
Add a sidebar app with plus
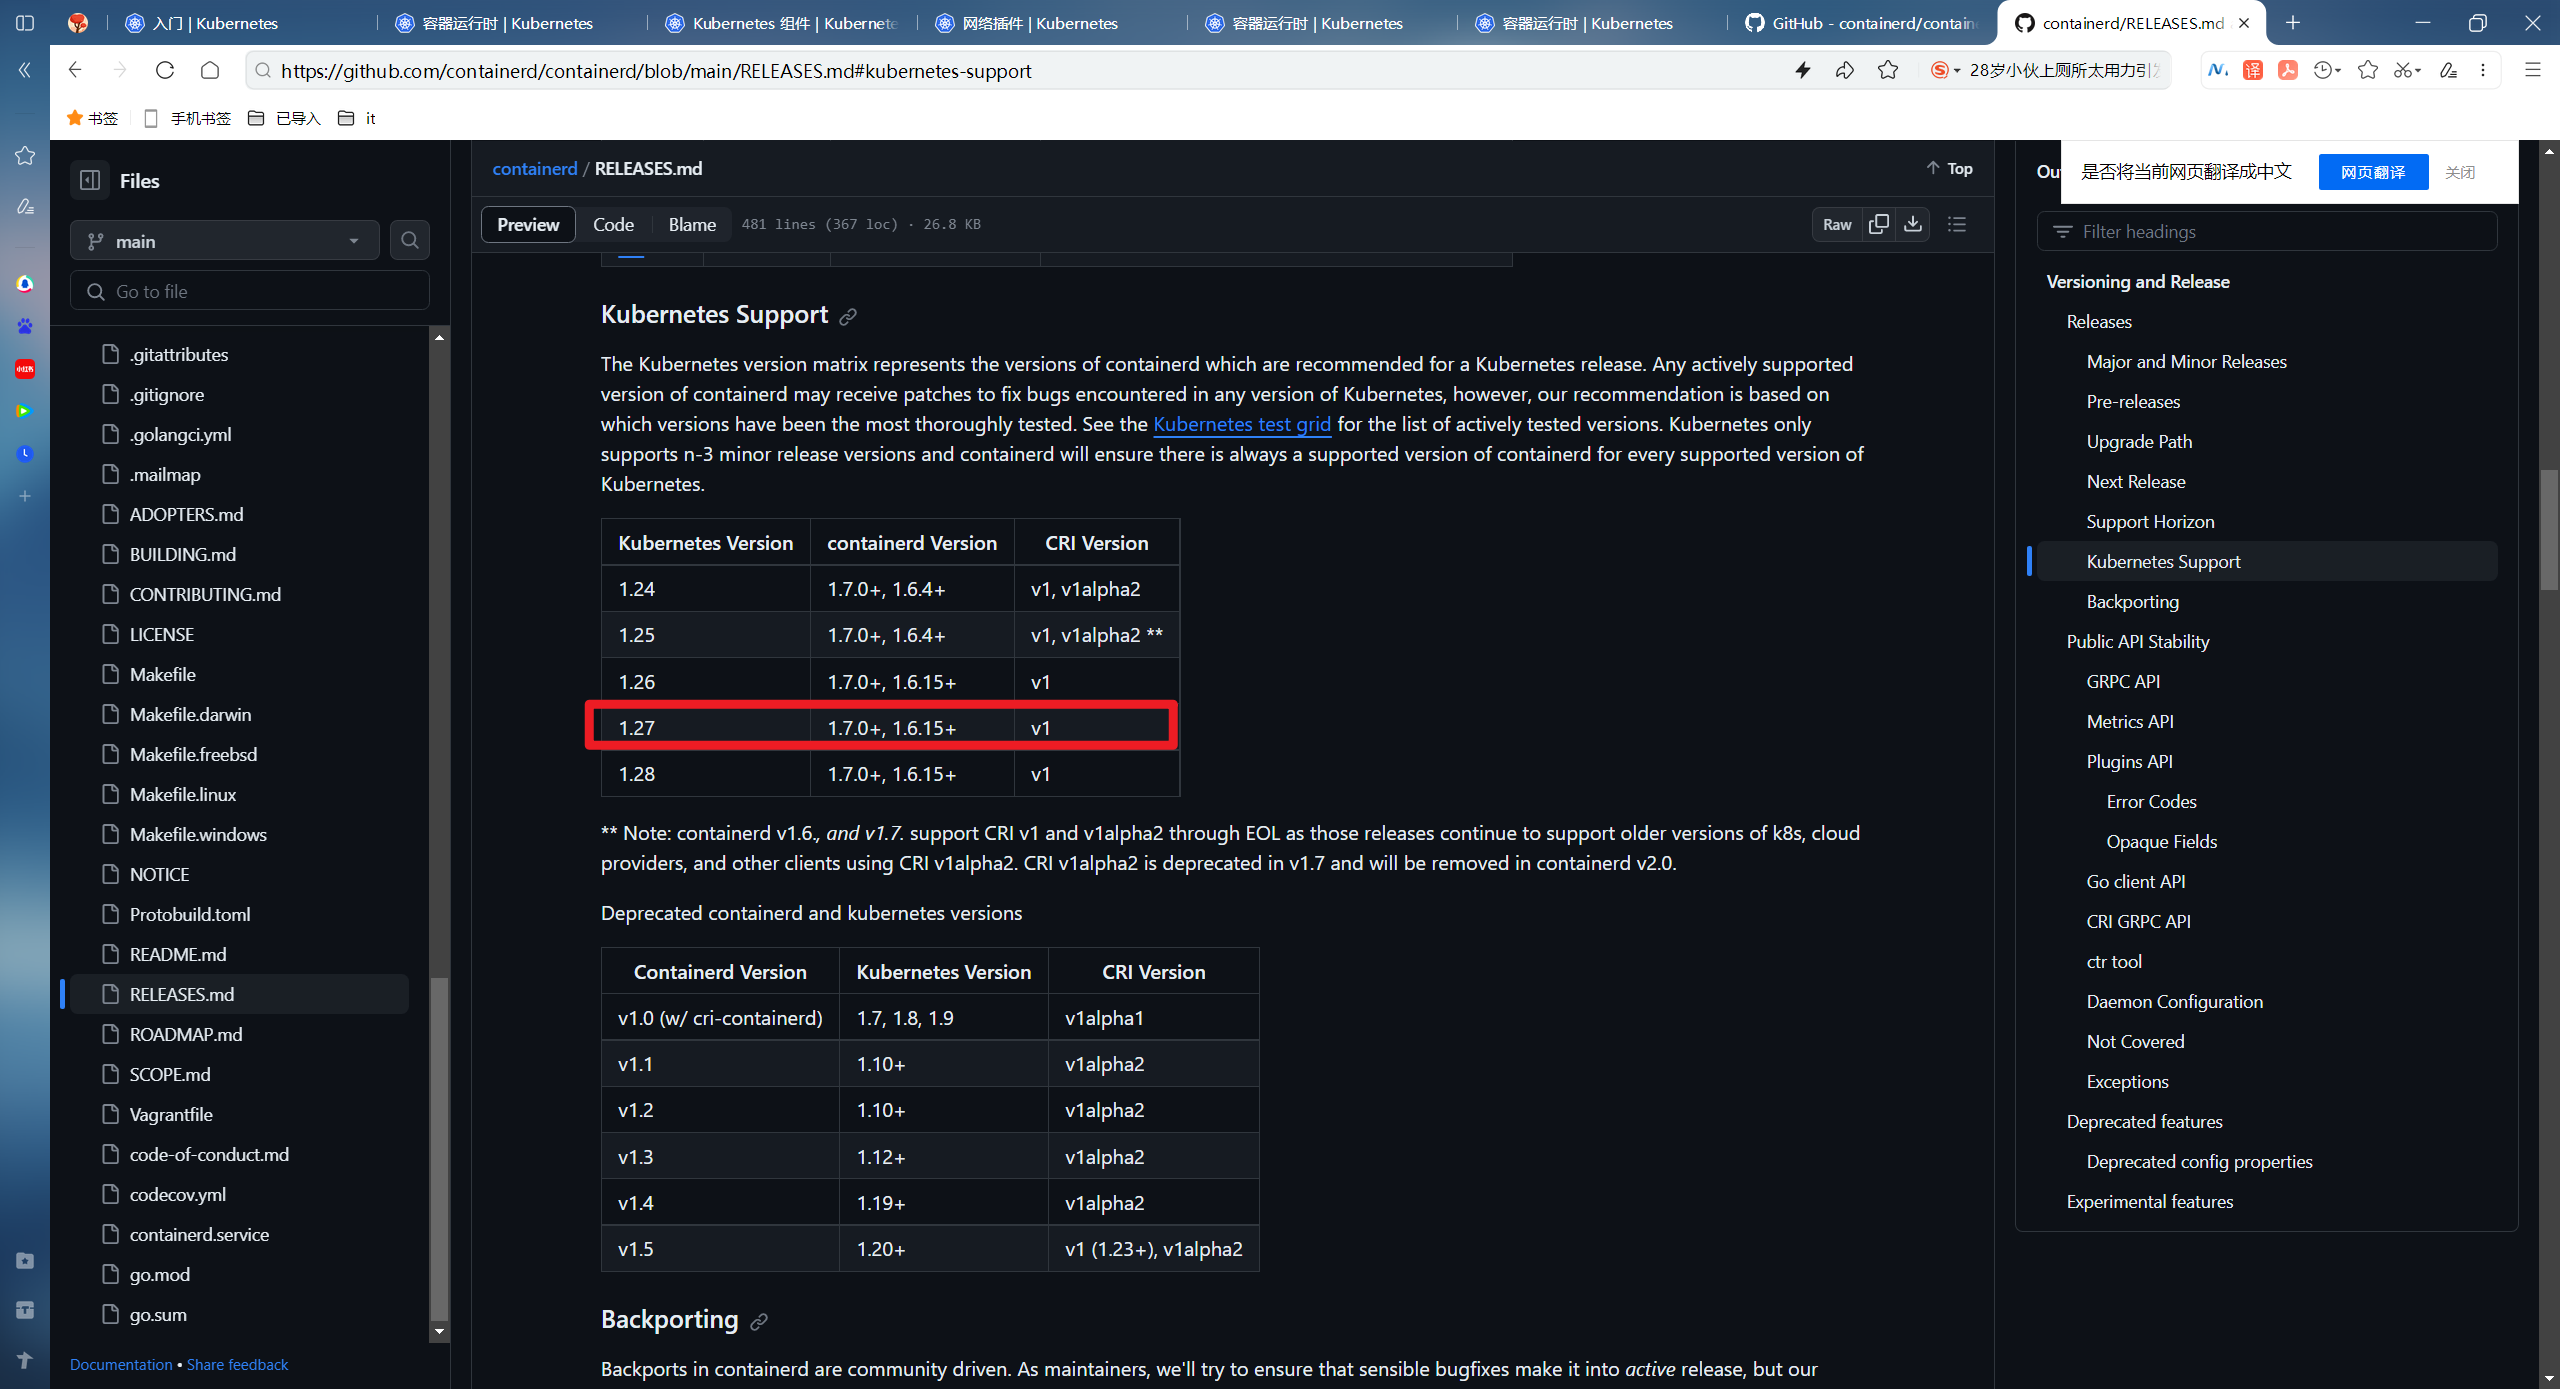pos(25,496)
